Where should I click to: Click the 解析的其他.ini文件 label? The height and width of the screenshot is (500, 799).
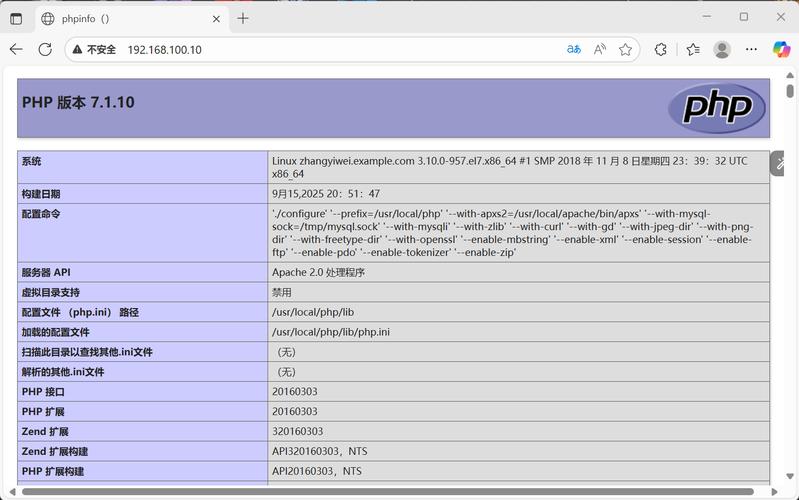click(63, 372)
